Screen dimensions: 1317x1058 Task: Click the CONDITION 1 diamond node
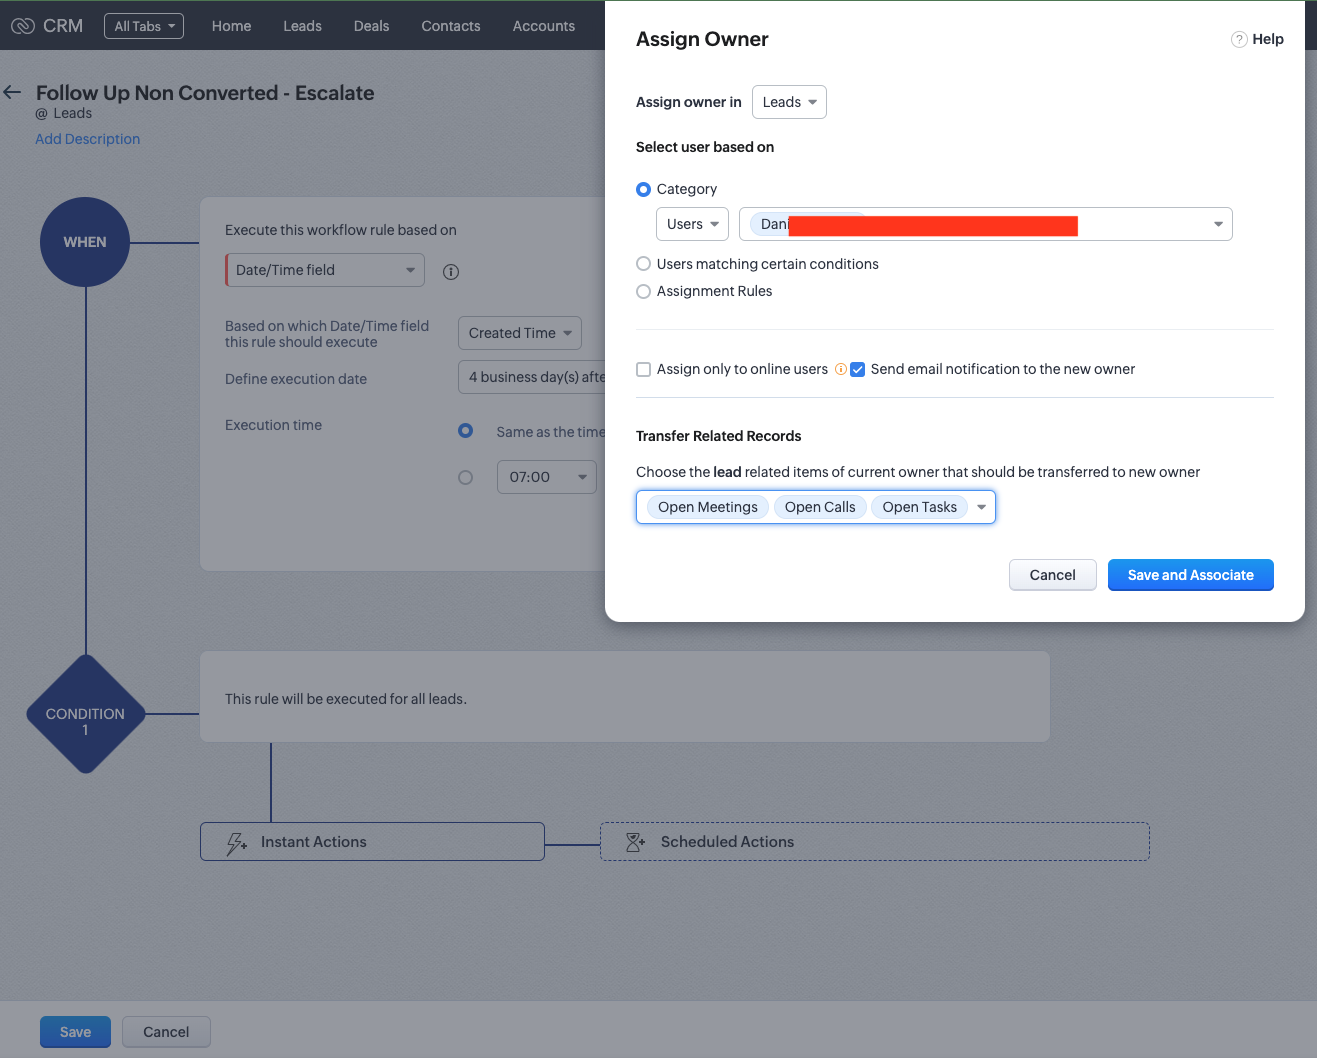click(85, 714)
